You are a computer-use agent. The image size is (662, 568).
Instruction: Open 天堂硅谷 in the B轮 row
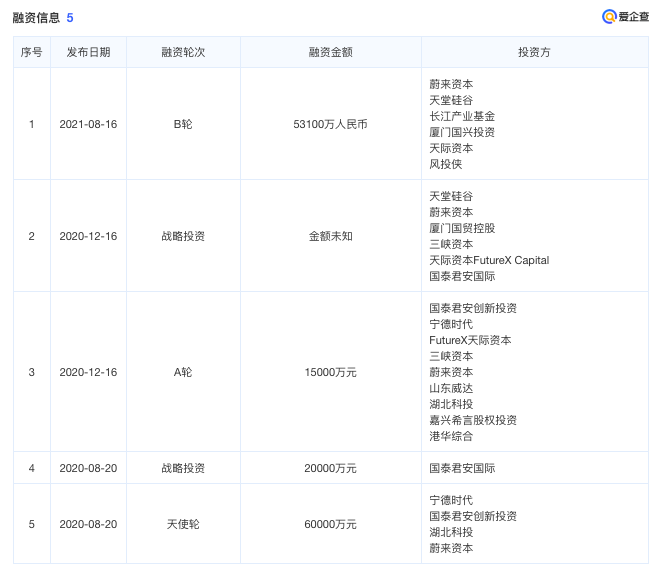click(x=451, y=101)
